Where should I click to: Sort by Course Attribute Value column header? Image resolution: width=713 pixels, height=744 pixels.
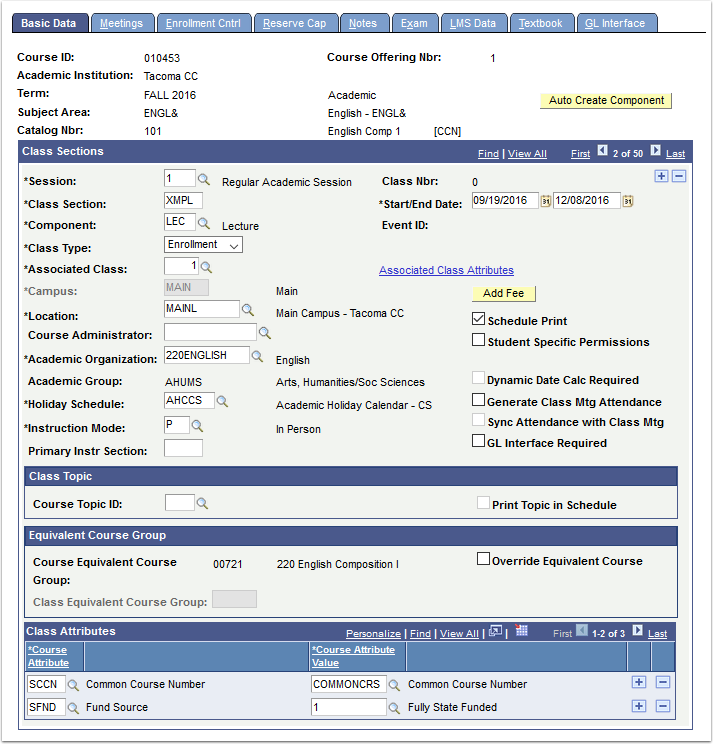(x=353, y=656)
